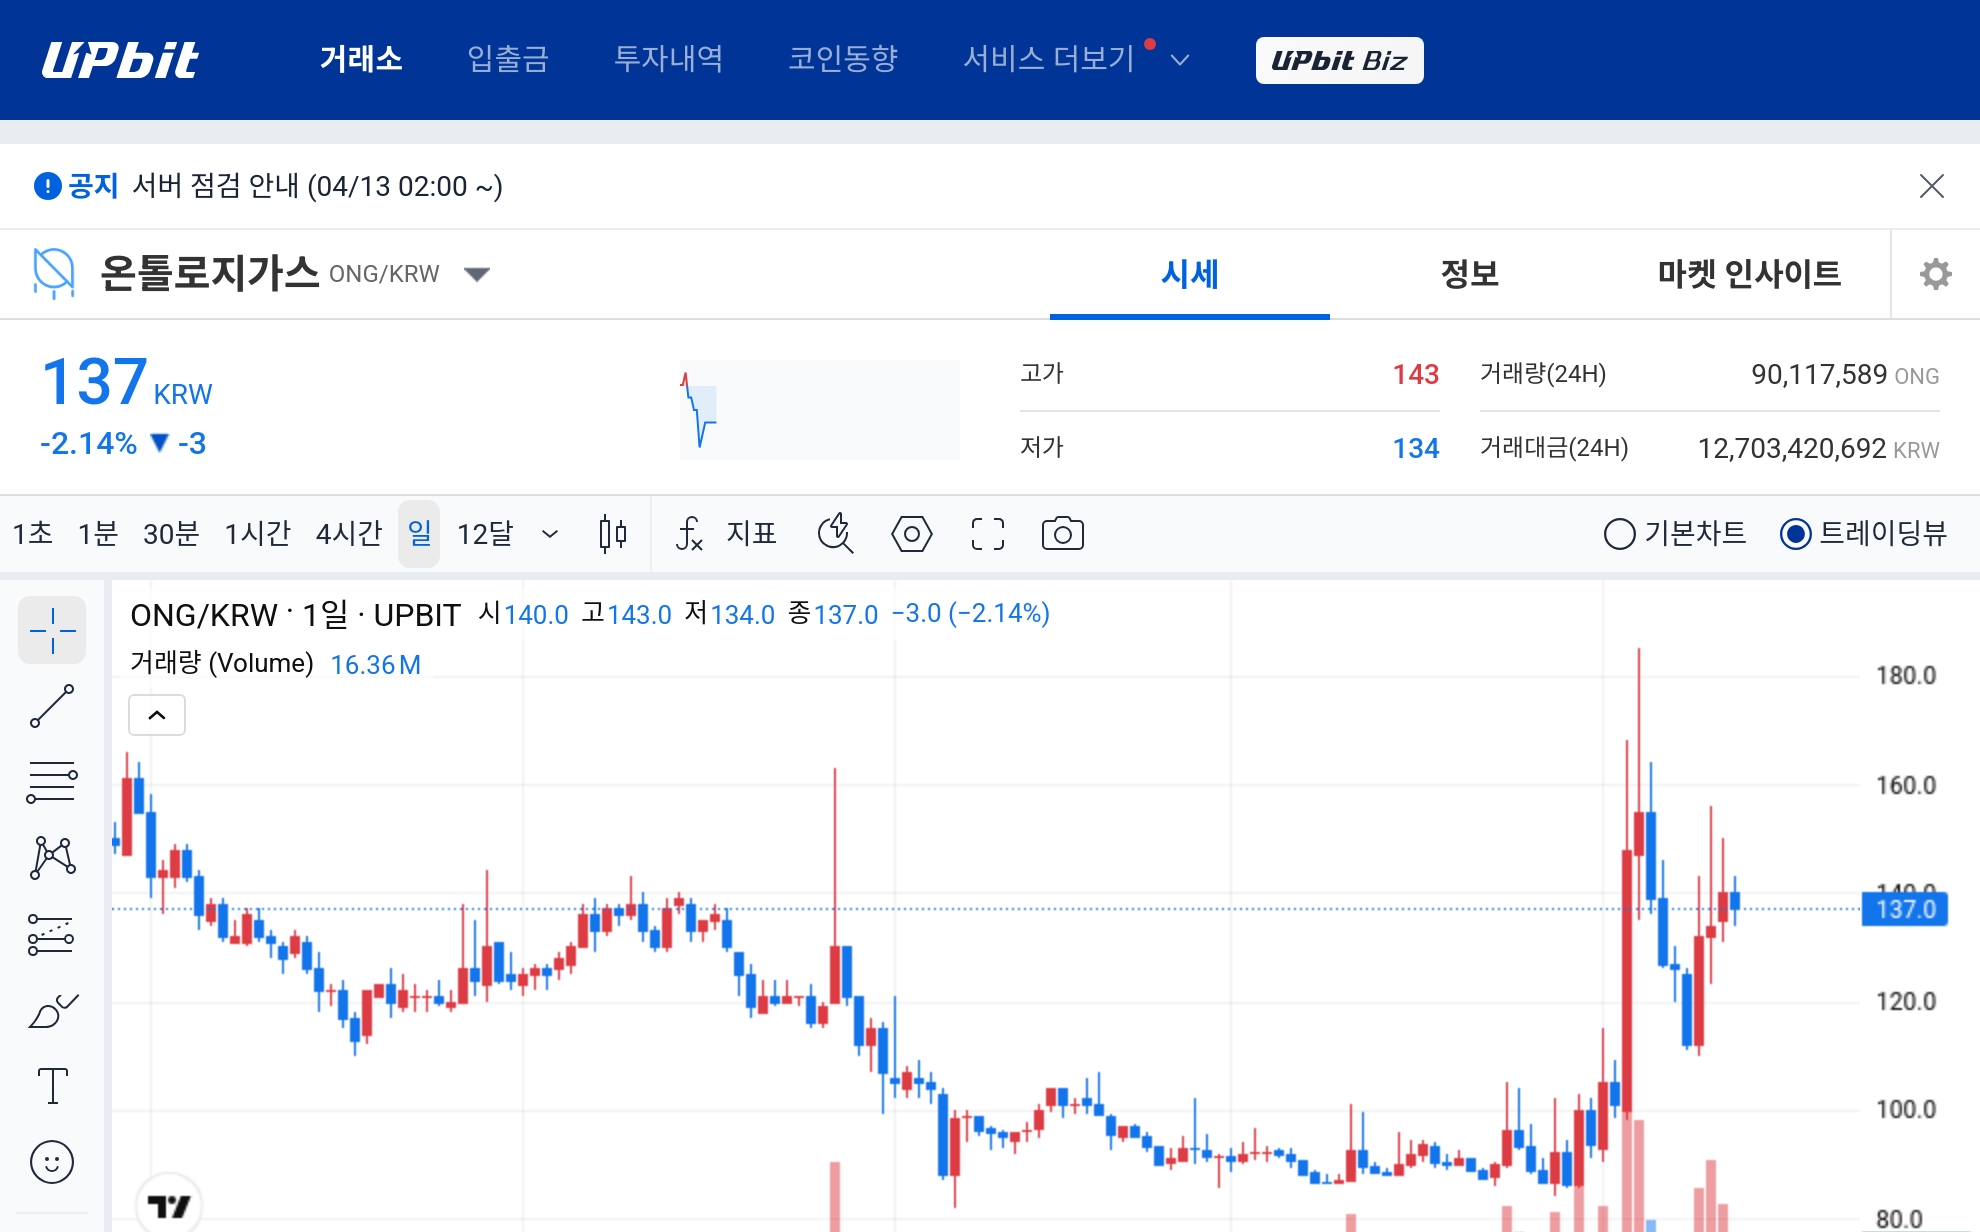This screenshot has height=1232, width=1980.
Task: Open the Gann and Fibonacci drawing tools
Action: click(52, 781)
